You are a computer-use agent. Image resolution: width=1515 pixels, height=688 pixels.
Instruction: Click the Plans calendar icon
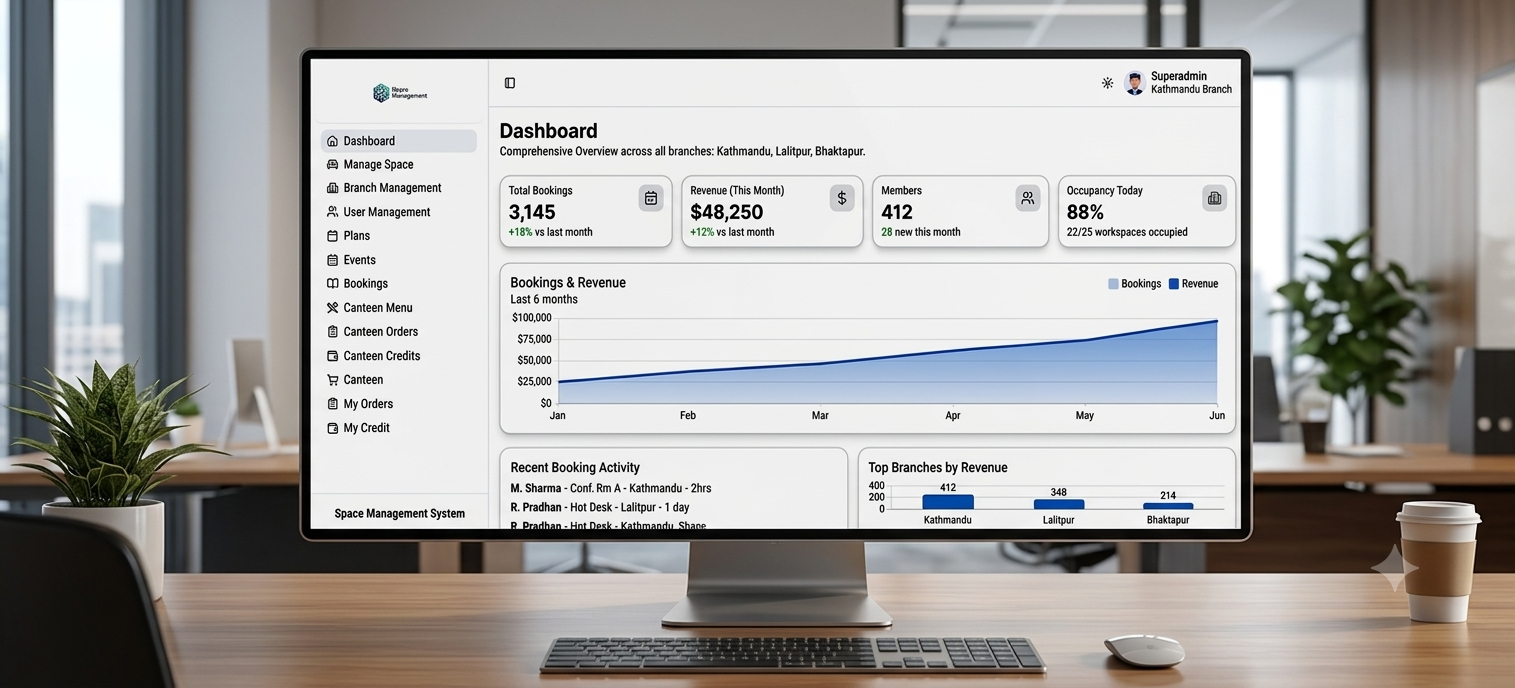332,236
